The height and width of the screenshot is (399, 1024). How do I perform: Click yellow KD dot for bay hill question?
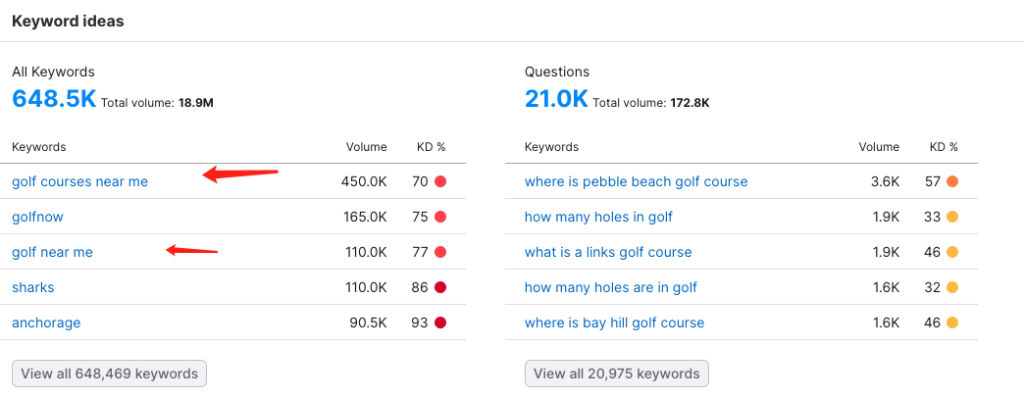click(x=952, y=323)
